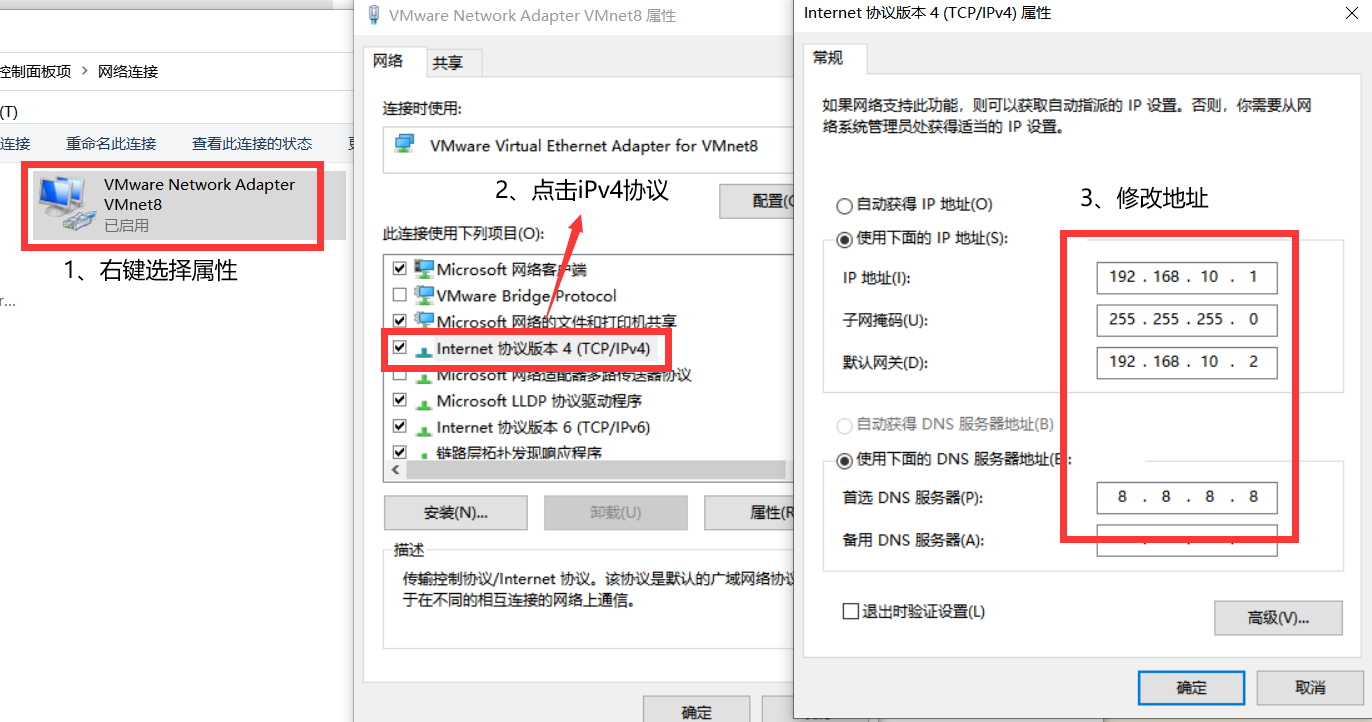
Task: Click the Internet 协议版本 6 (TCP/IPv6) icon
Action: [x=425, y=427]
